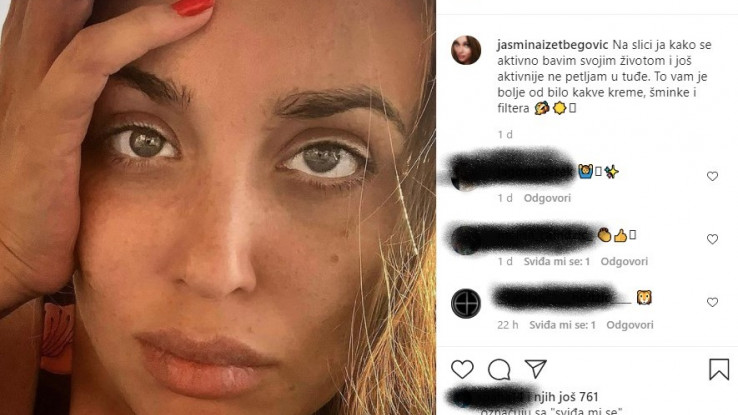
Task: Open the crosshair avatar of third commenter
Action: pos(466,303)
